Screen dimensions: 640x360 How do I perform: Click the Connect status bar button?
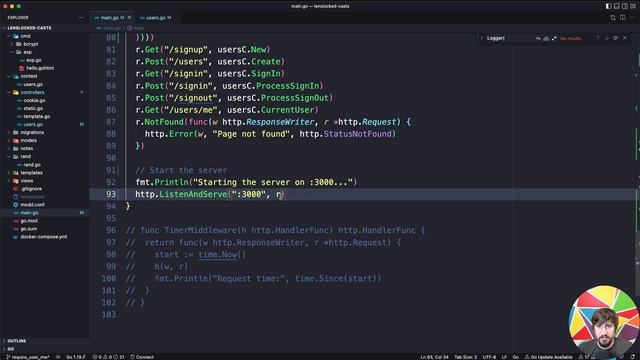point(142,357)
